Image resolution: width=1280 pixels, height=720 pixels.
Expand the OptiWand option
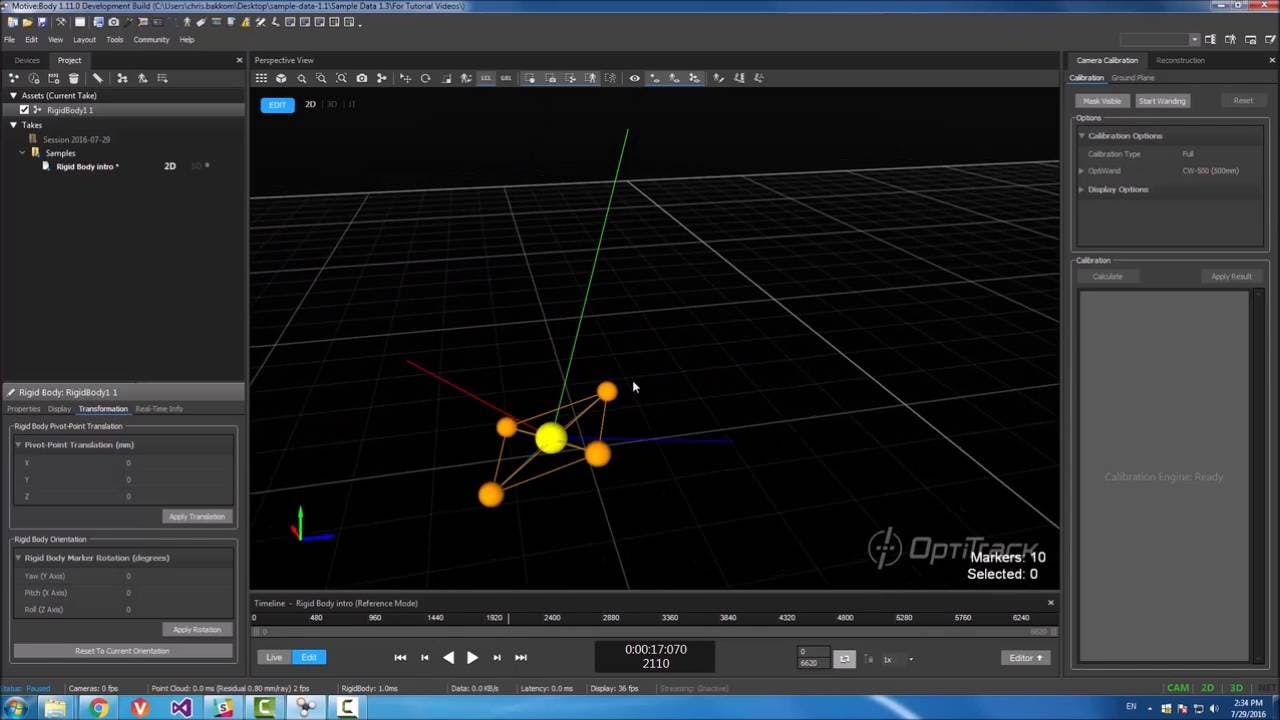(x=1081, y=171)
